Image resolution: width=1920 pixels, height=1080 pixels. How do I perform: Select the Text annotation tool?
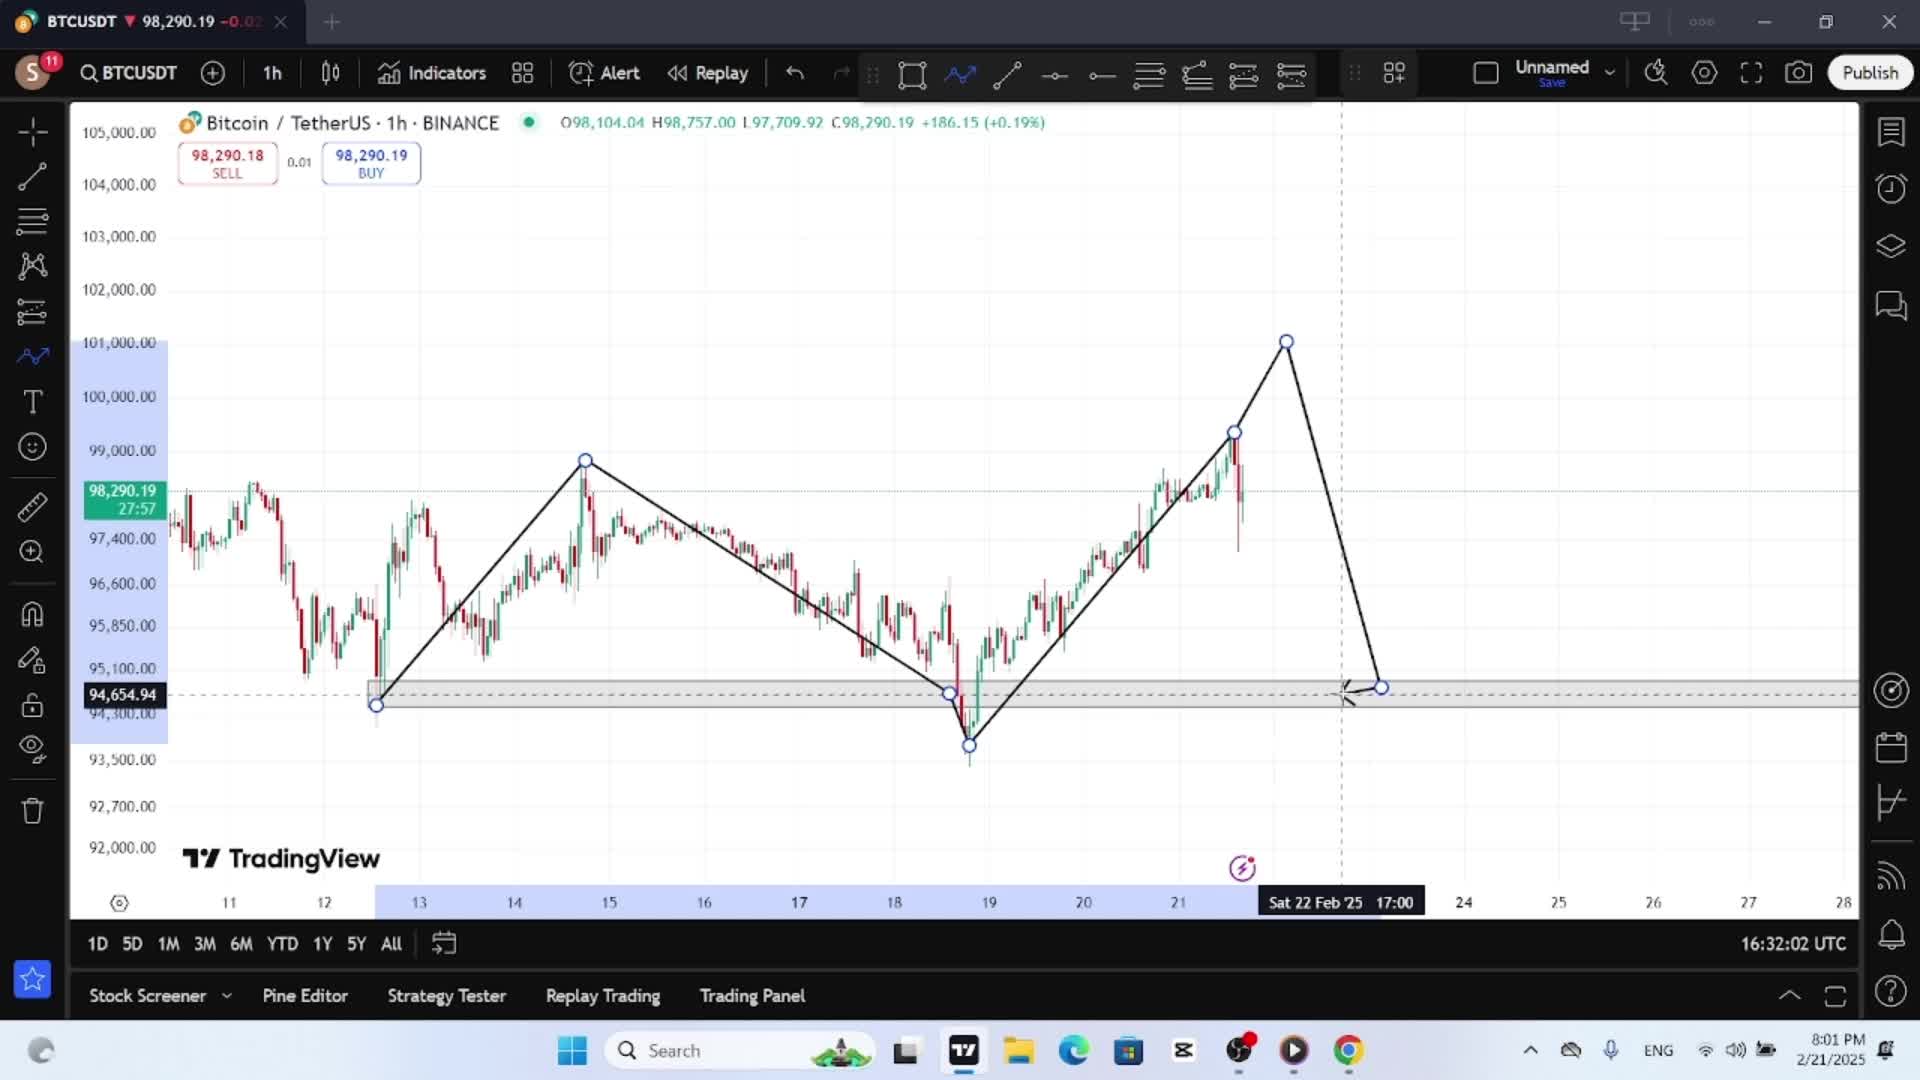(x=32, y=402)
